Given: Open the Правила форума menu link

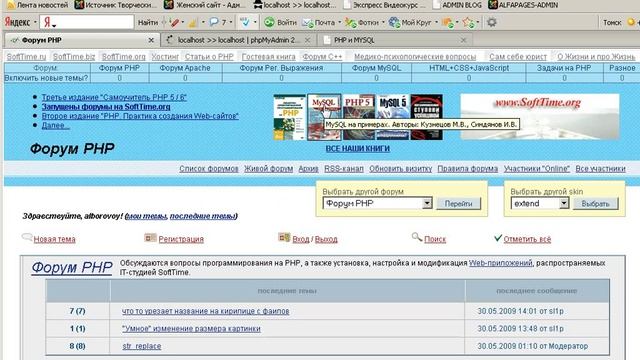Looking at the screenshot, I should [x=467, y=169].
